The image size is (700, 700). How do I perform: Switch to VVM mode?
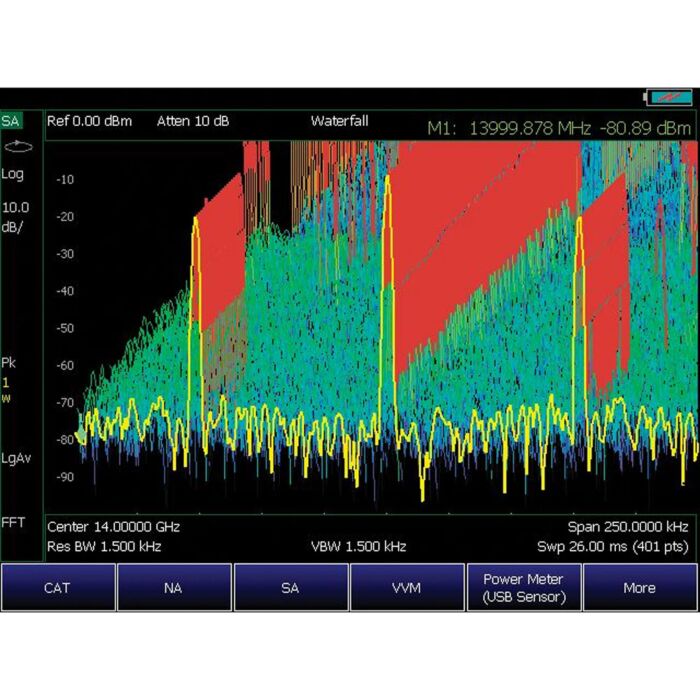click(x=407, y=587)
